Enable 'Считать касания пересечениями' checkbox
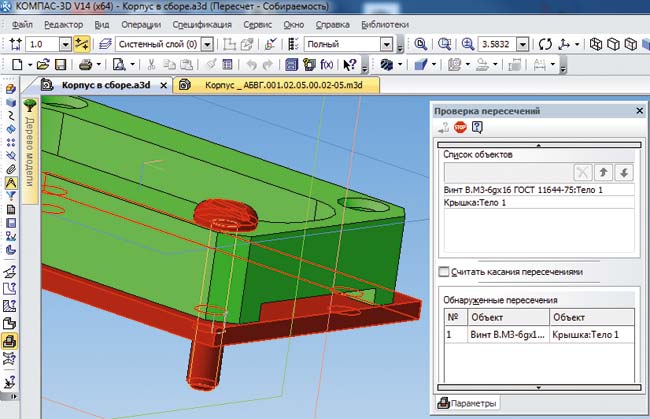 445,272
